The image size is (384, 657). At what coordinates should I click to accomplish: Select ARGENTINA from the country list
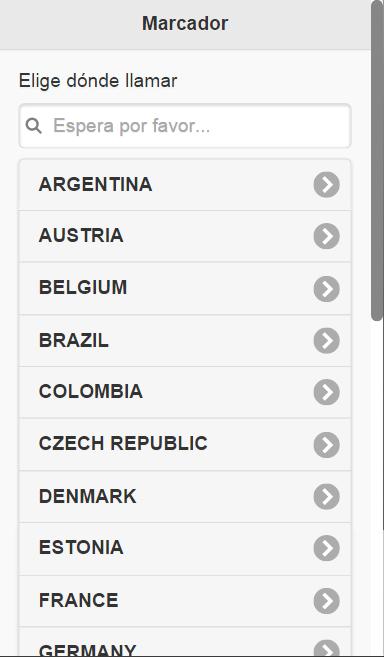pyautogui.click(x=184, y=185)
